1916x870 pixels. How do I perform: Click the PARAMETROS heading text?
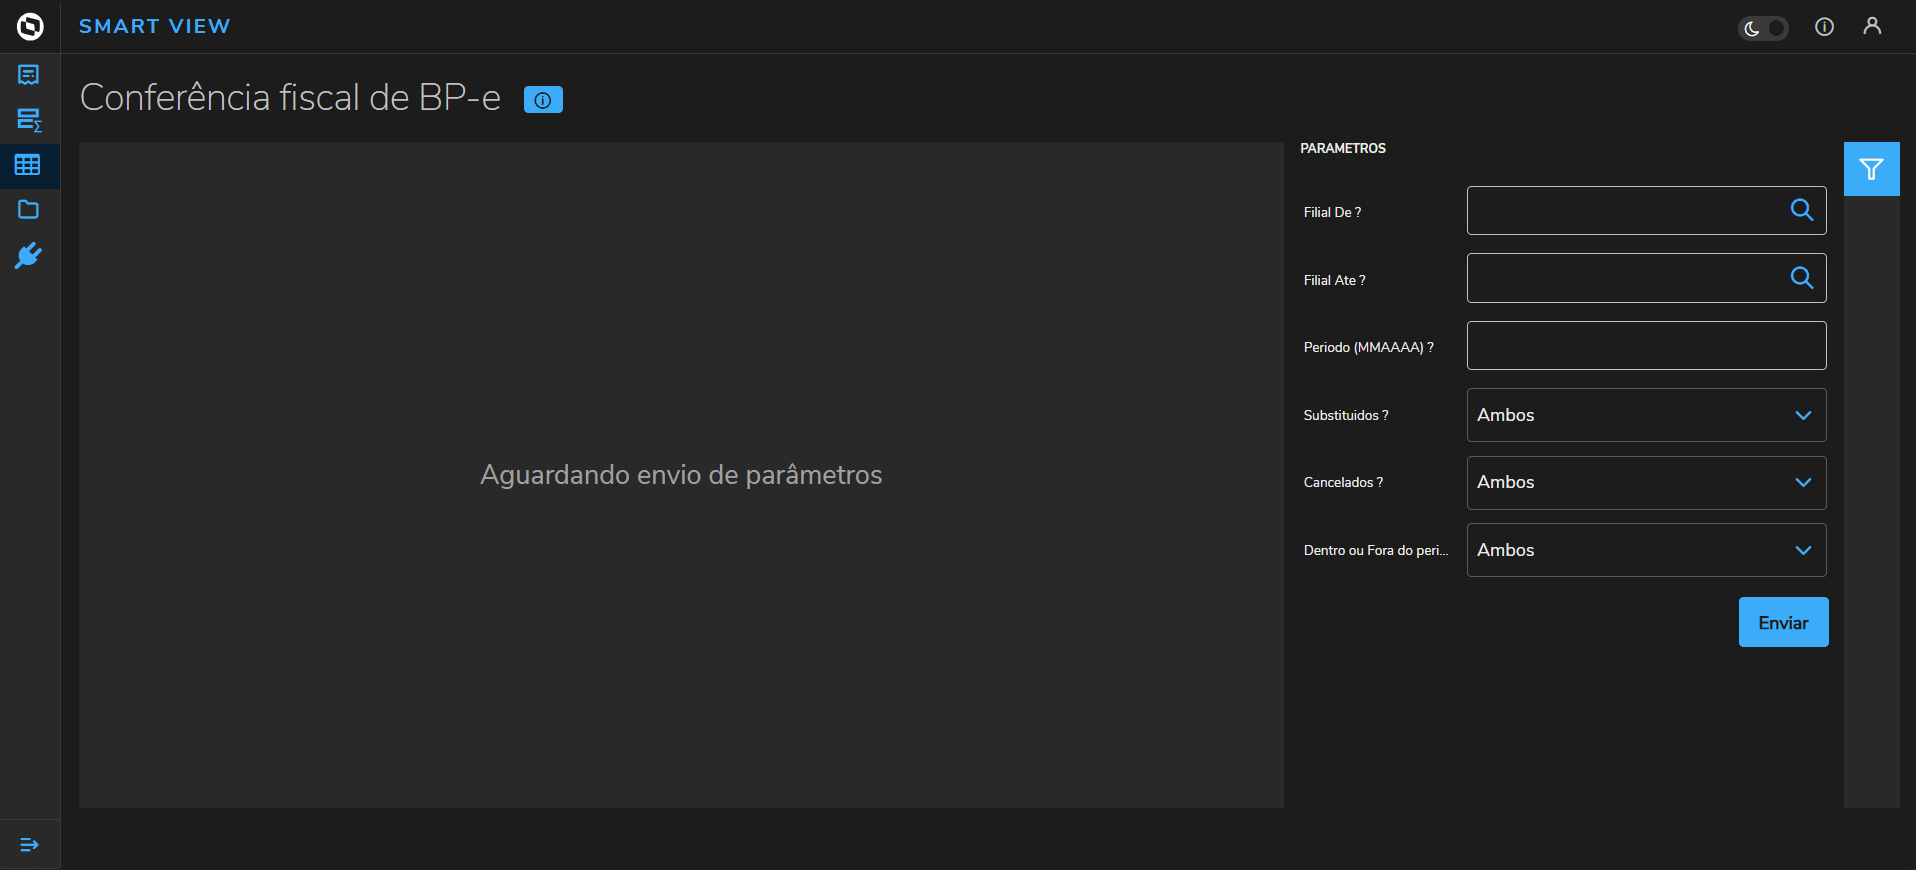pyautogui.click(x=1343, y=148)
